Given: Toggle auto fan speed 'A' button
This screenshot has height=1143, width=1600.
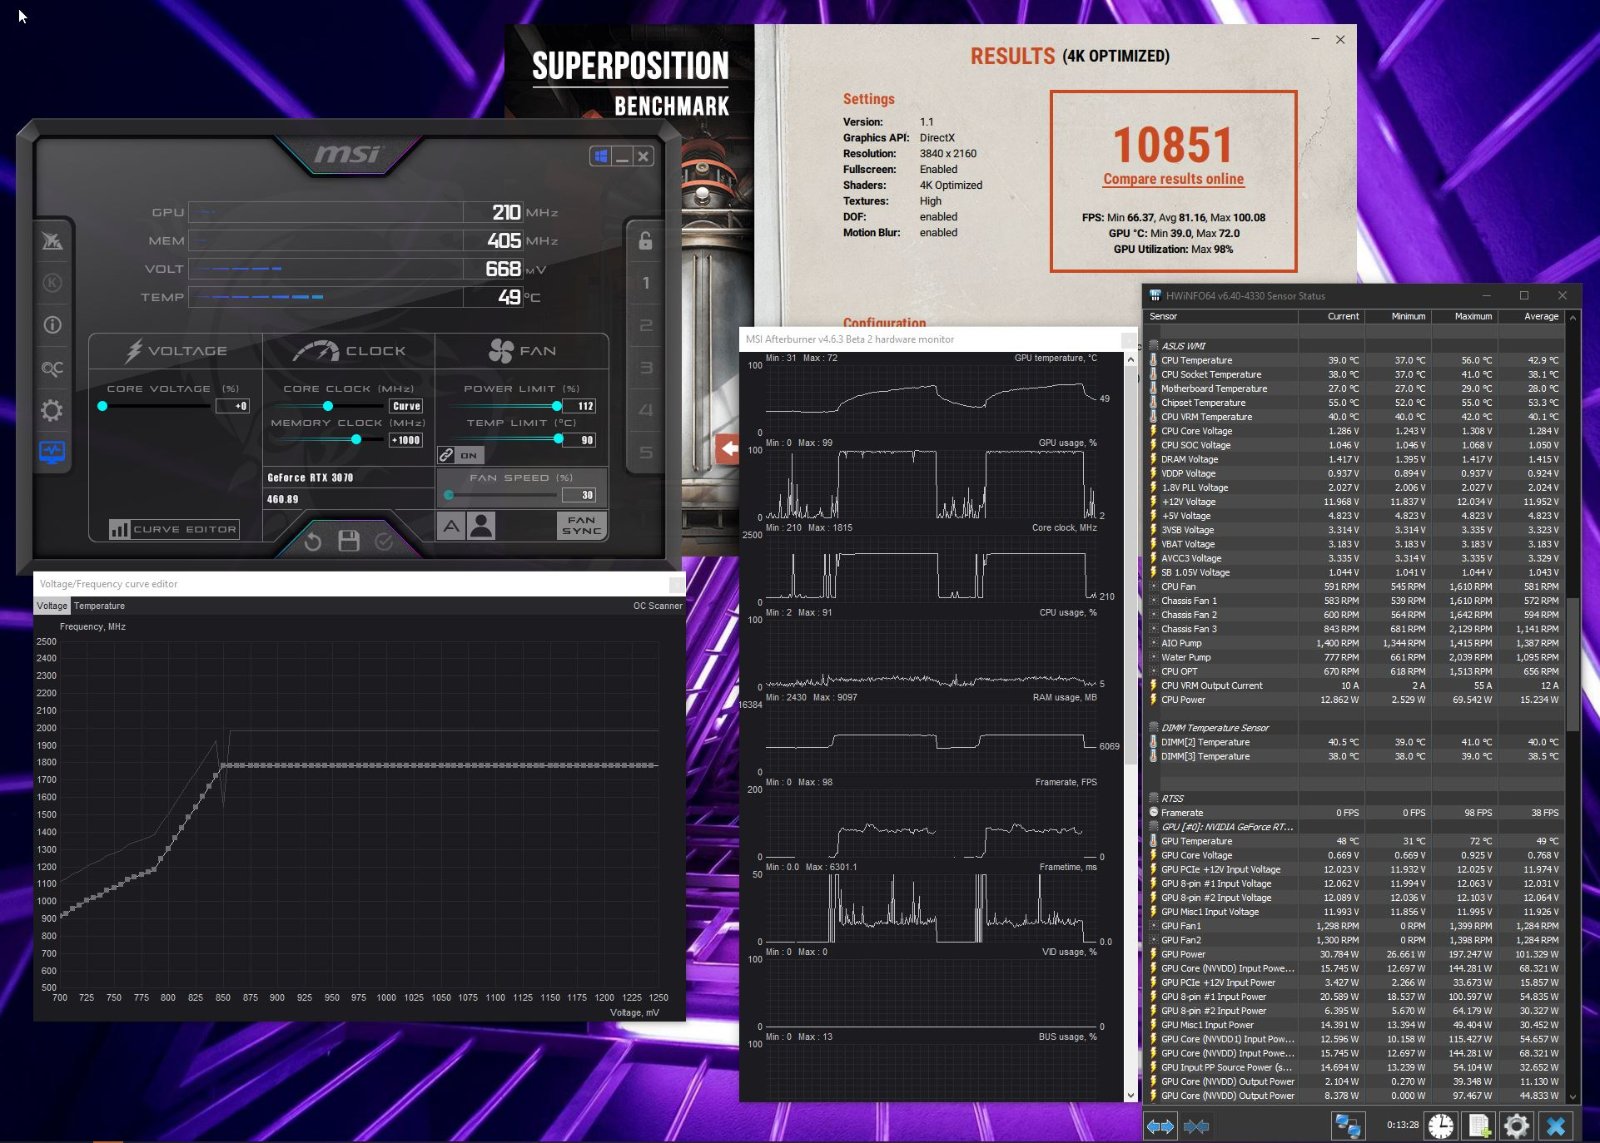Looking at the screenshot, I should click(x=451, y=525).
